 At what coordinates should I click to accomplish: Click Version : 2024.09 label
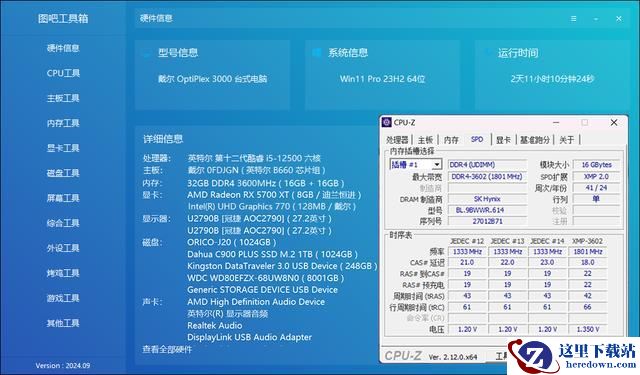(x=62, y=366)
